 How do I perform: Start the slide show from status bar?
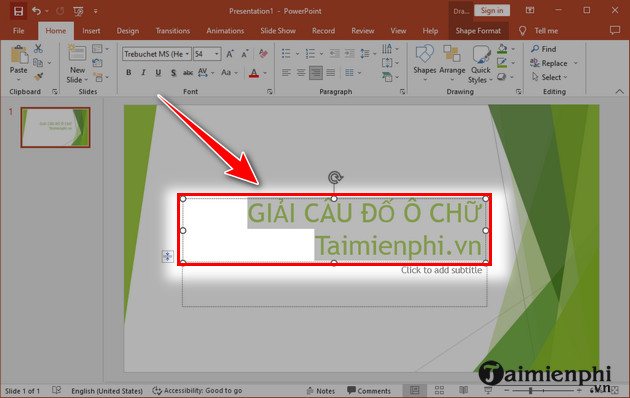(x=488, y=390)
